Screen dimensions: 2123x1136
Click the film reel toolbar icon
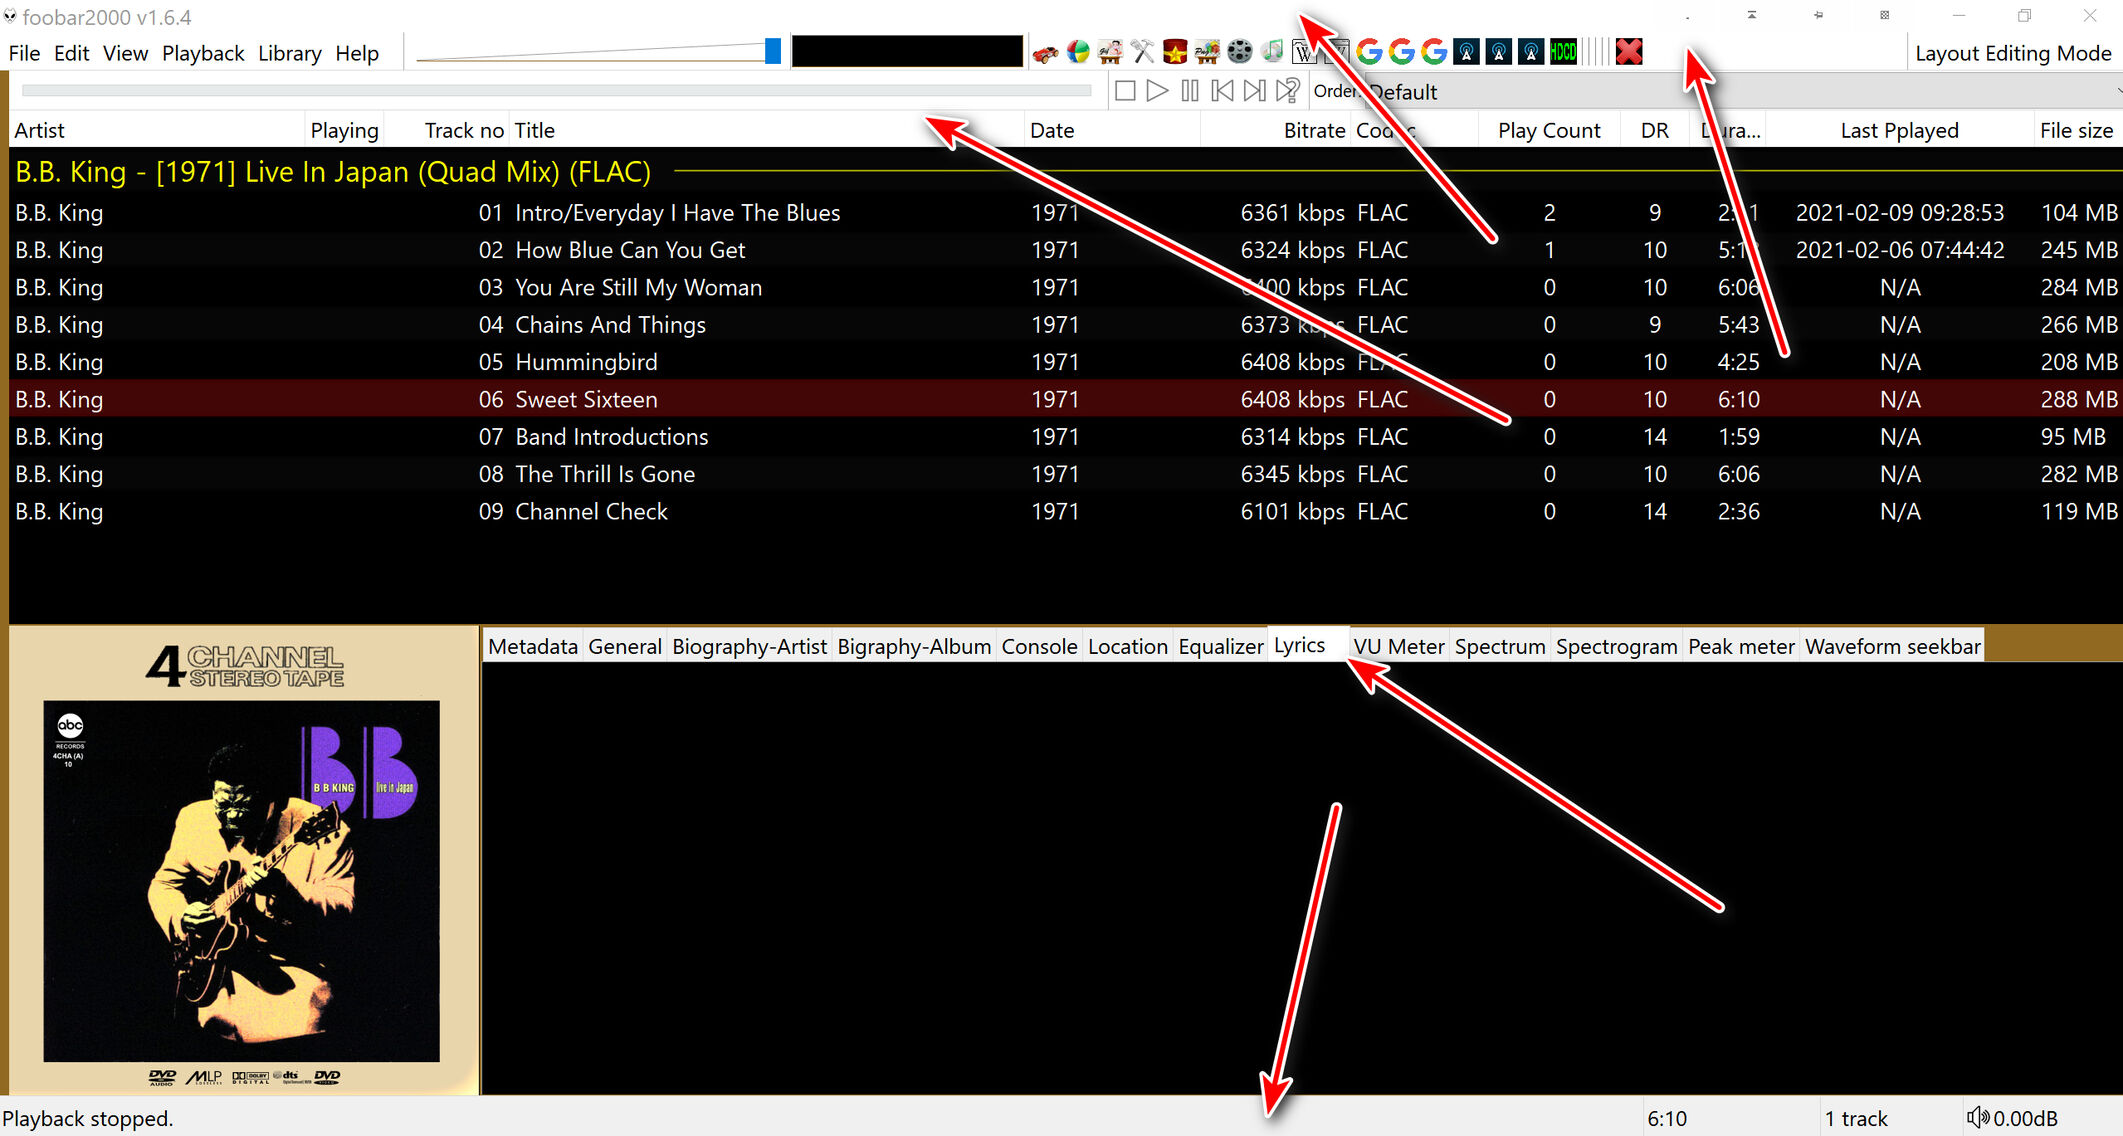pos(1239,52)
